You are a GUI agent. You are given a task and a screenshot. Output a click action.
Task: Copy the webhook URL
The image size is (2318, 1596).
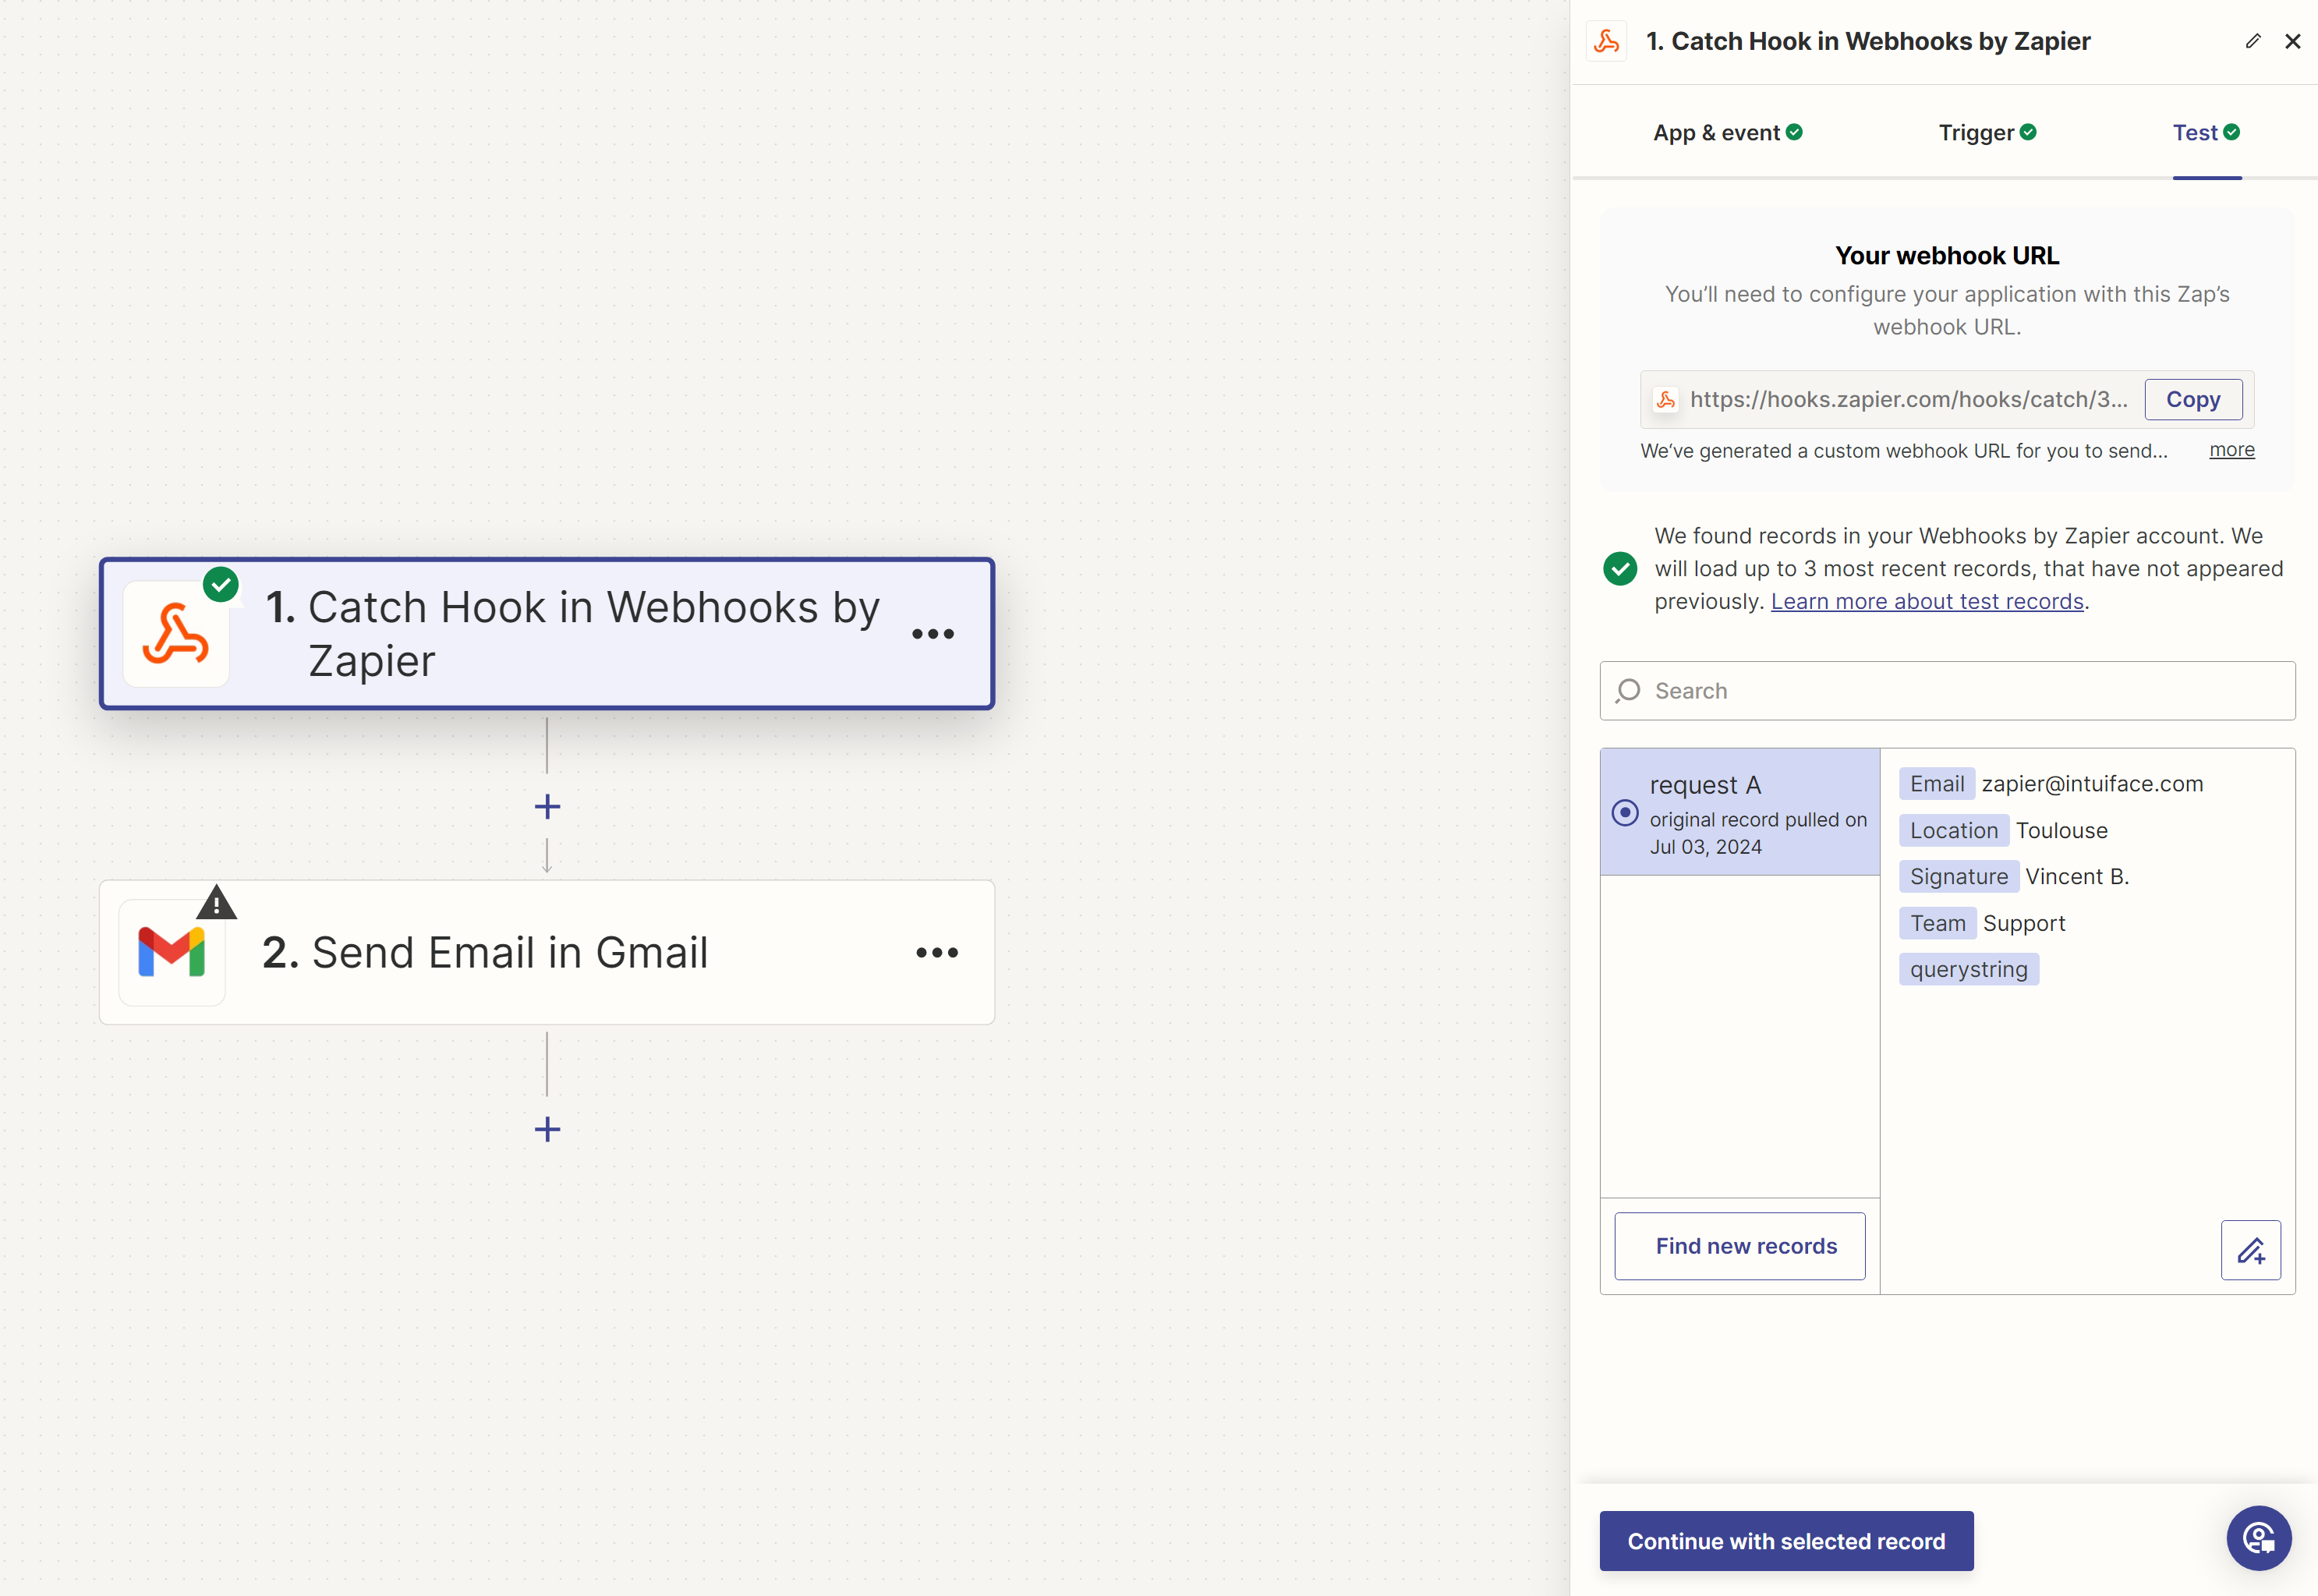click(2193, 400)
